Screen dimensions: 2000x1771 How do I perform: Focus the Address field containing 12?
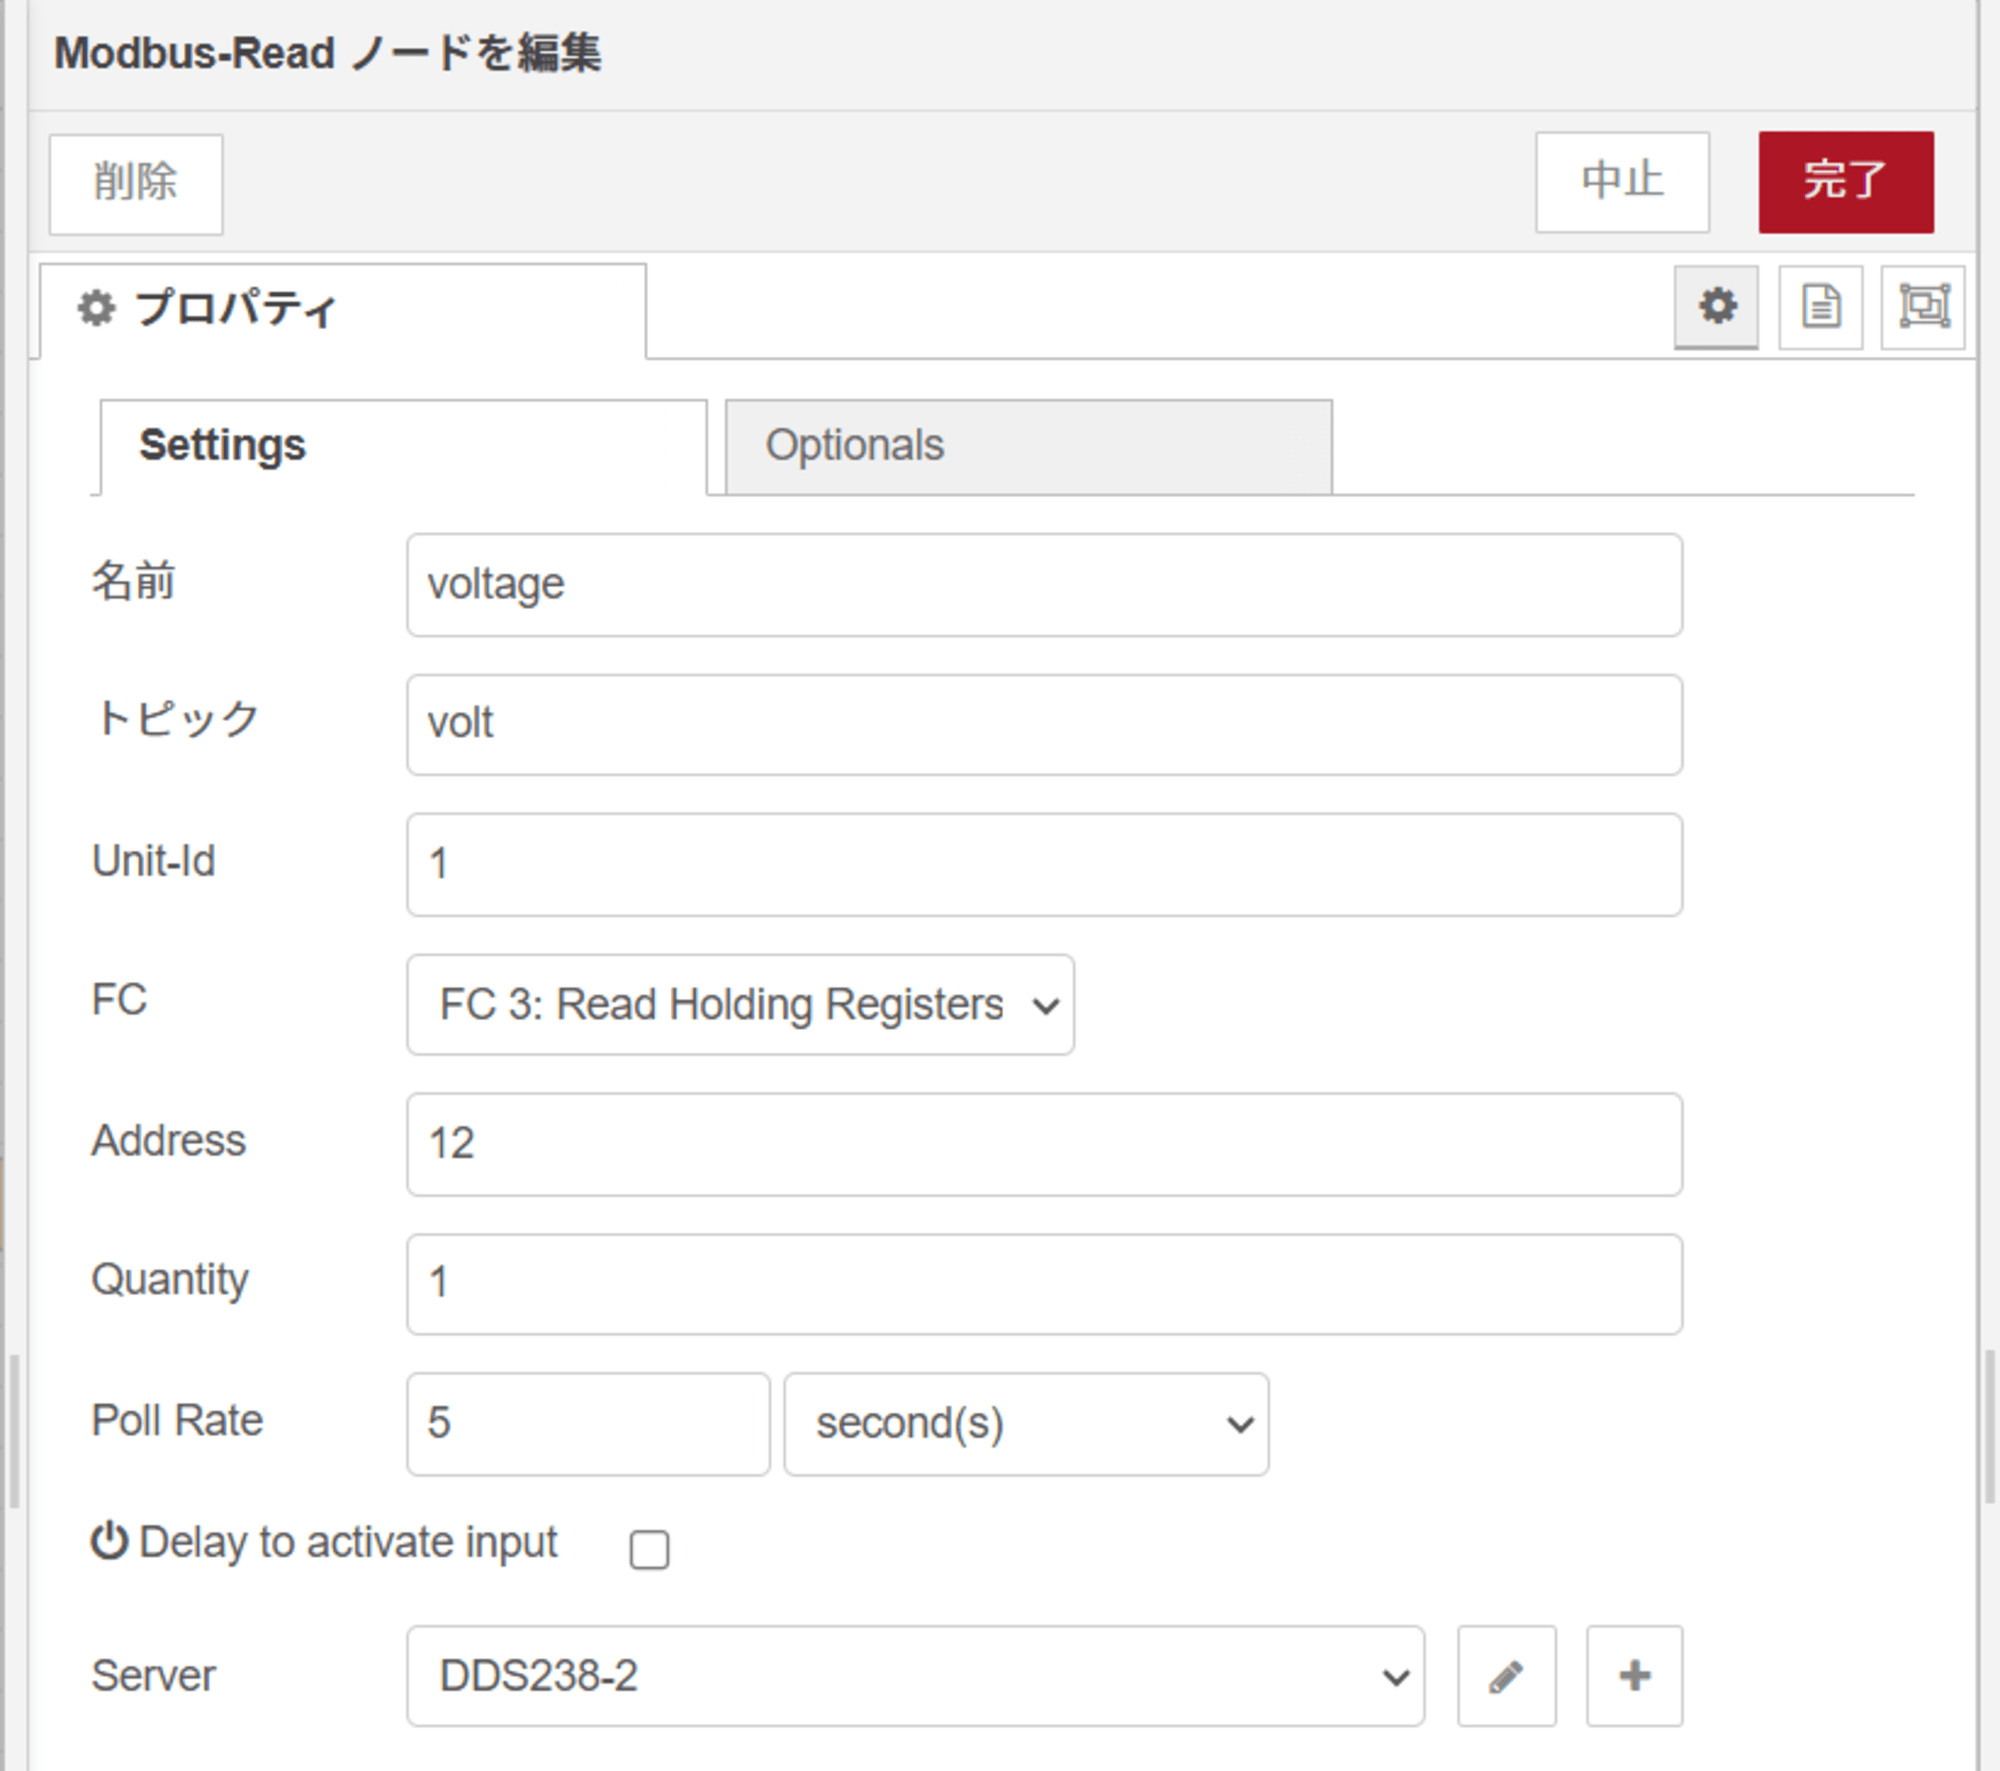click(1044, 1144)
